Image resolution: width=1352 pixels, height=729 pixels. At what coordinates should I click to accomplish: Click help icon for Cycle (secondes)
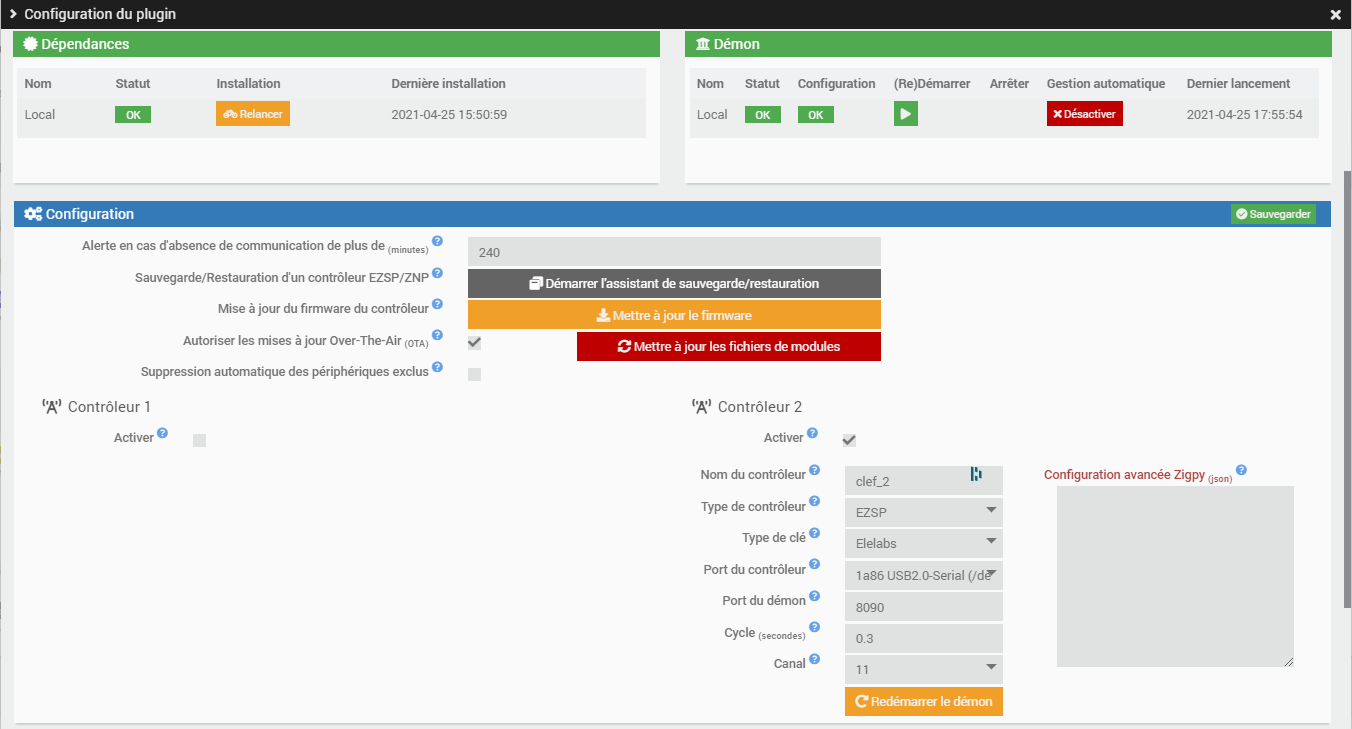pyautogui.click(x=814, y=627)
